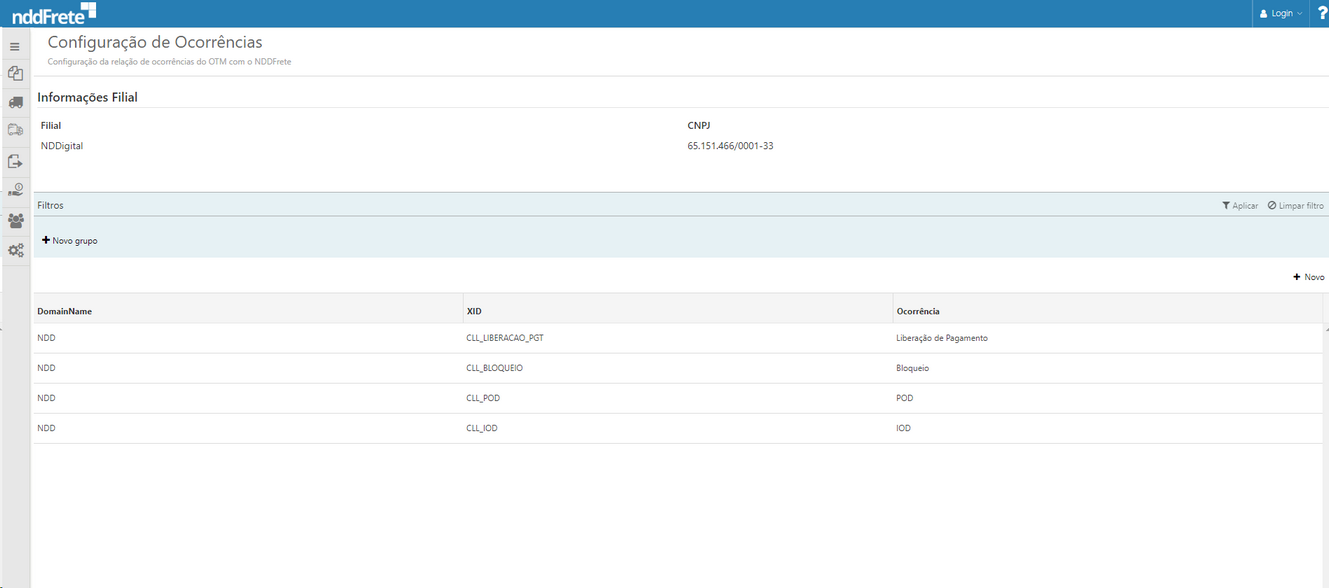The width and height of the screenshot is (1329, 588).
Task: Click the help question mark icon
Action: coord(1322,13)
